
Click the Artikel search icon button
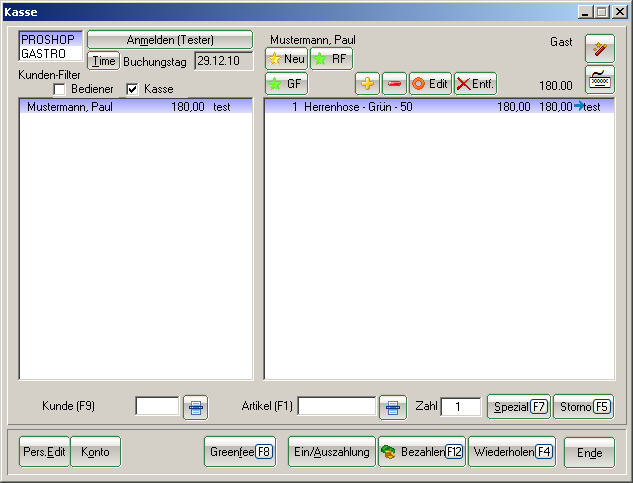(x=393, y=407)
